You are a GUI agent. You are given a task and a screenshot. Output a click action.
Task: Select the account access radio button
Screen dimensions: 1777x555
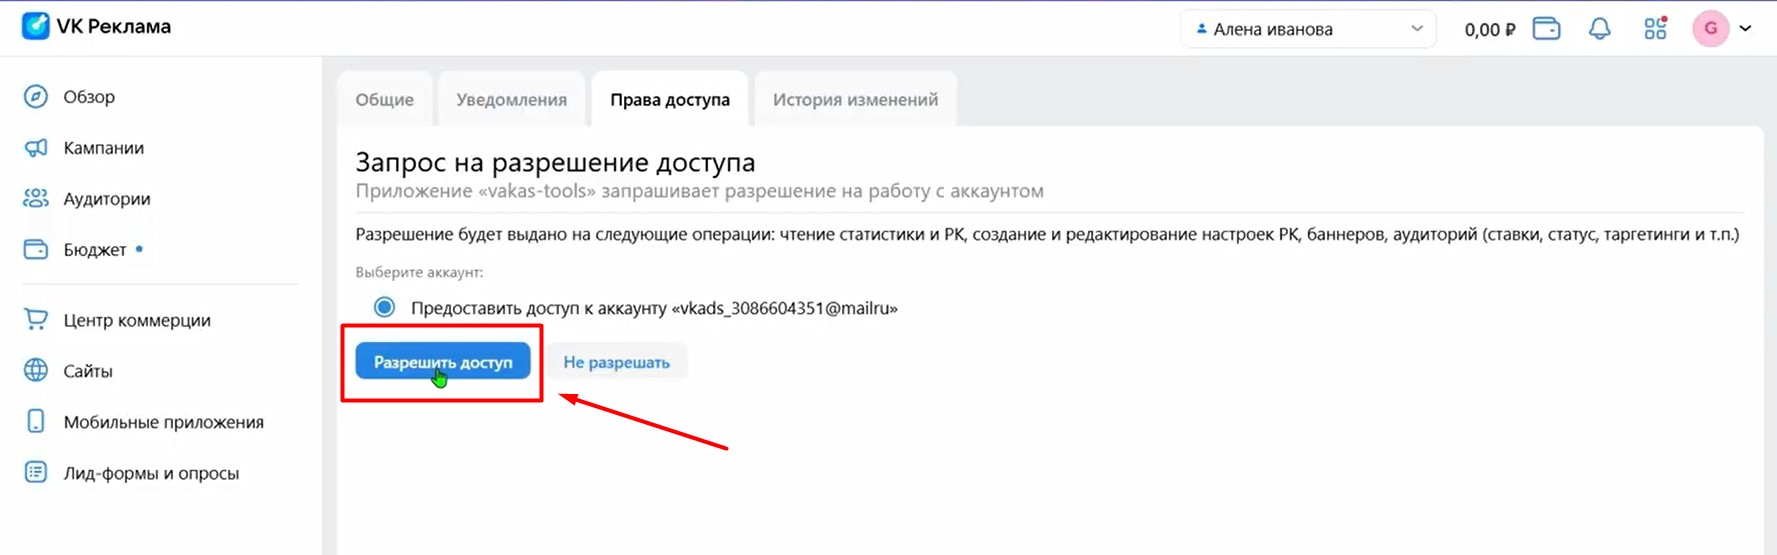tap(384, 308)
